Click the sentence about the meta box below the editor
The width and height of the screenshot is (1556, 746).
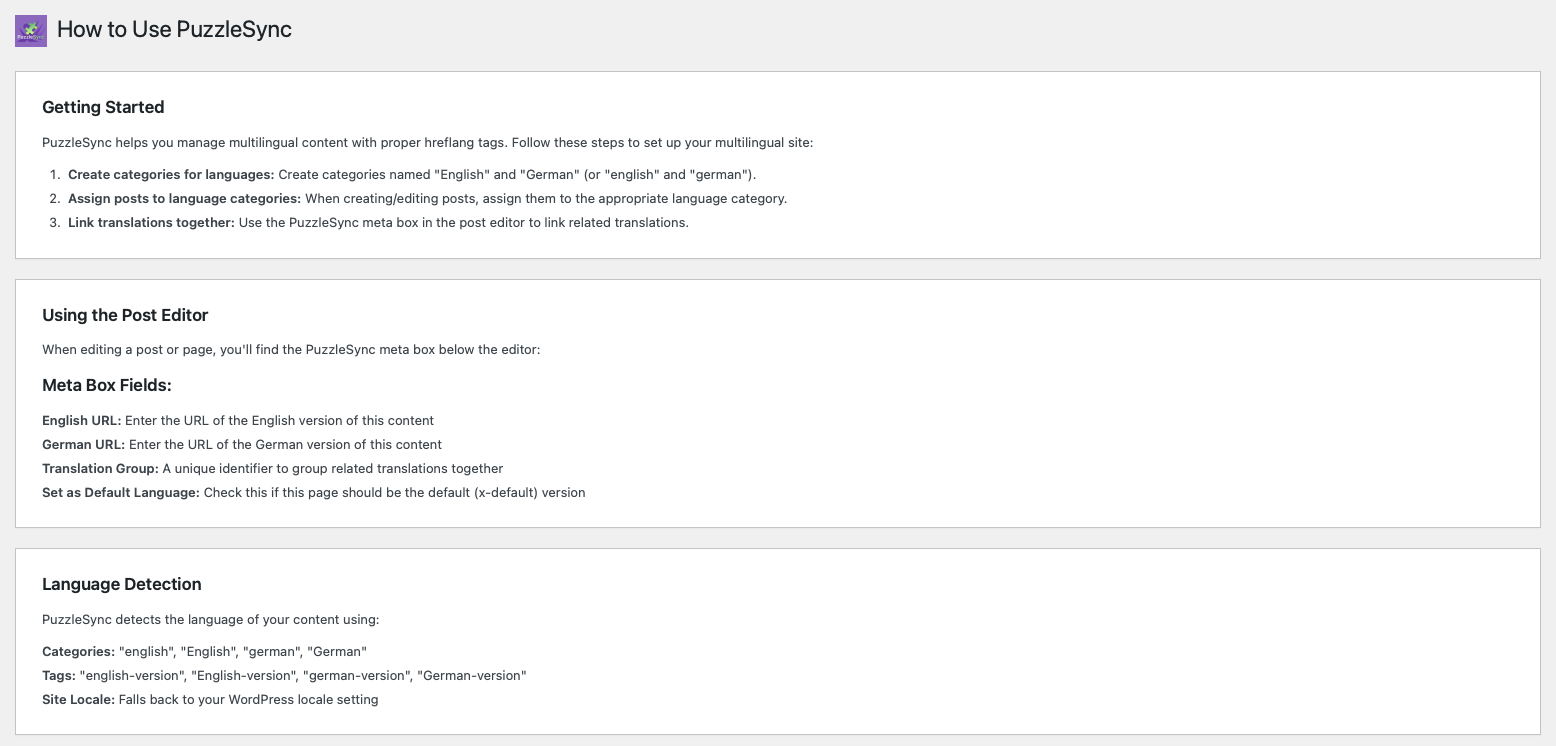click(x=291, y=350)
